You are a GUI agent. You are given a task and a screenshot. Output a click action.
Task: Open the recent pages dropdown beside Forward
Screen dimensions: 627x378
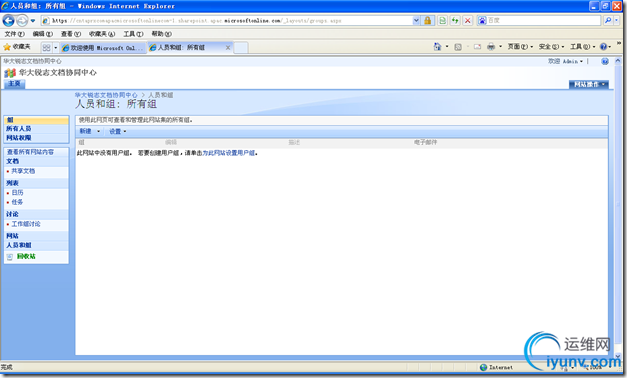[33, 20]
